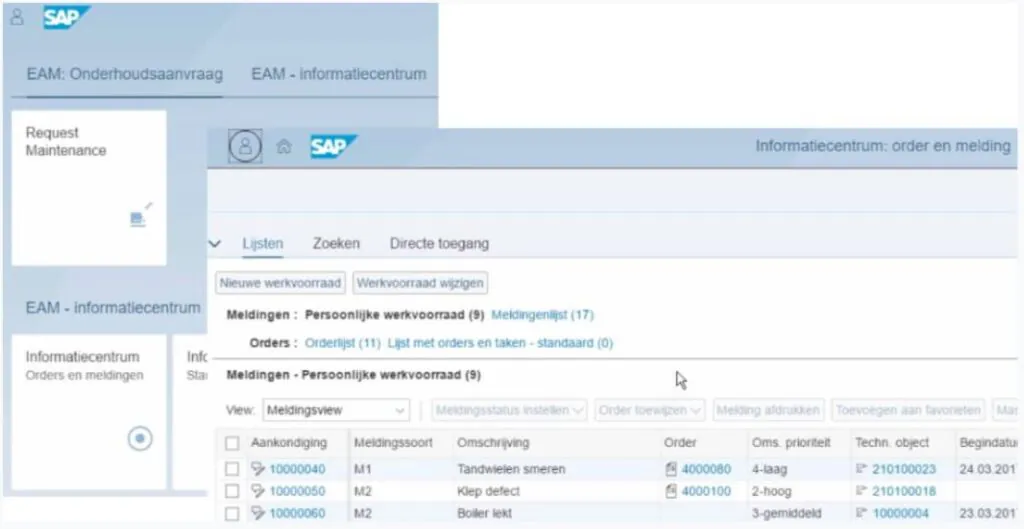The height and width of the screenshot is (529, 1024).
Task: Click the 4-laag priority cell
Action: coord(769,469)
